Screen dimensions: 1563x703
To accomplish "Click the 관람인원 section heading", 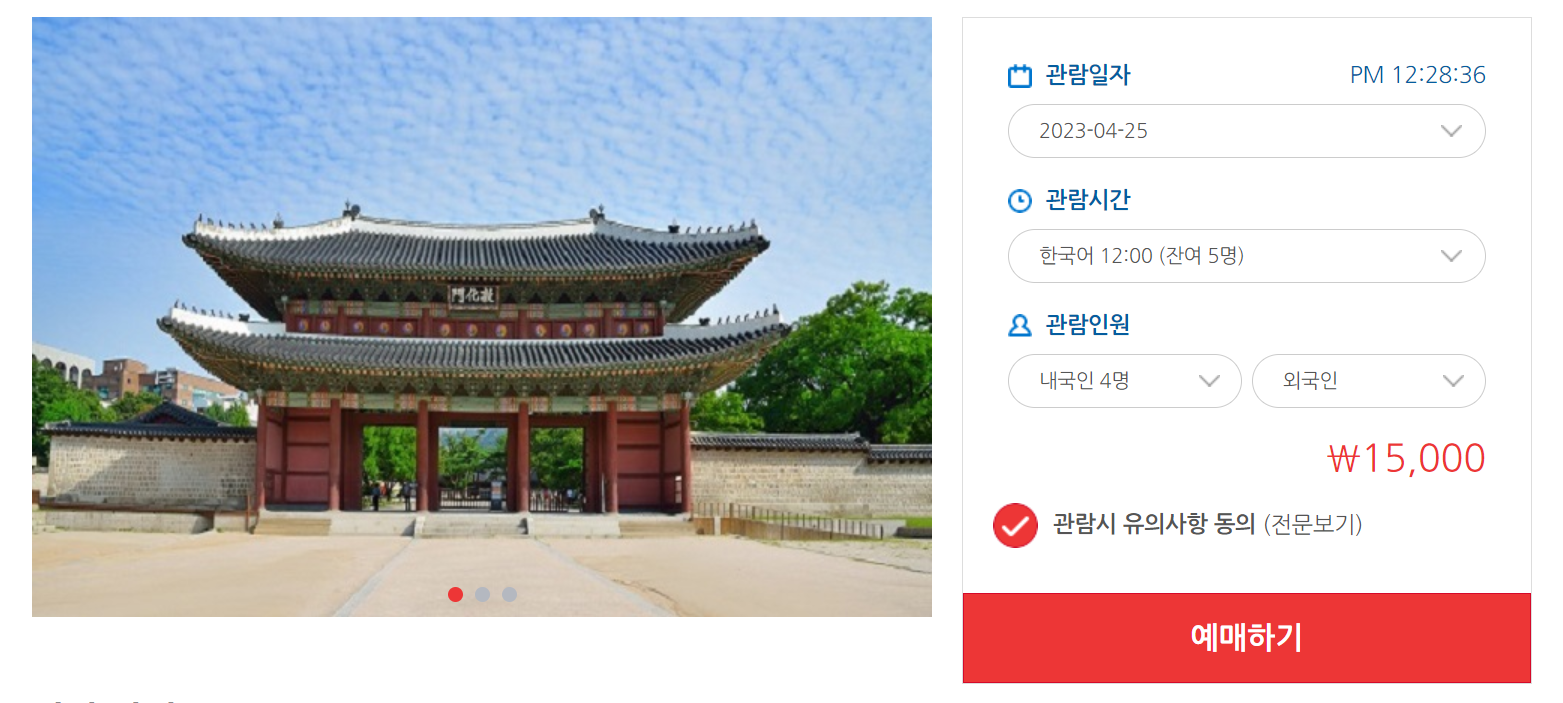I will click(1088, 325).
